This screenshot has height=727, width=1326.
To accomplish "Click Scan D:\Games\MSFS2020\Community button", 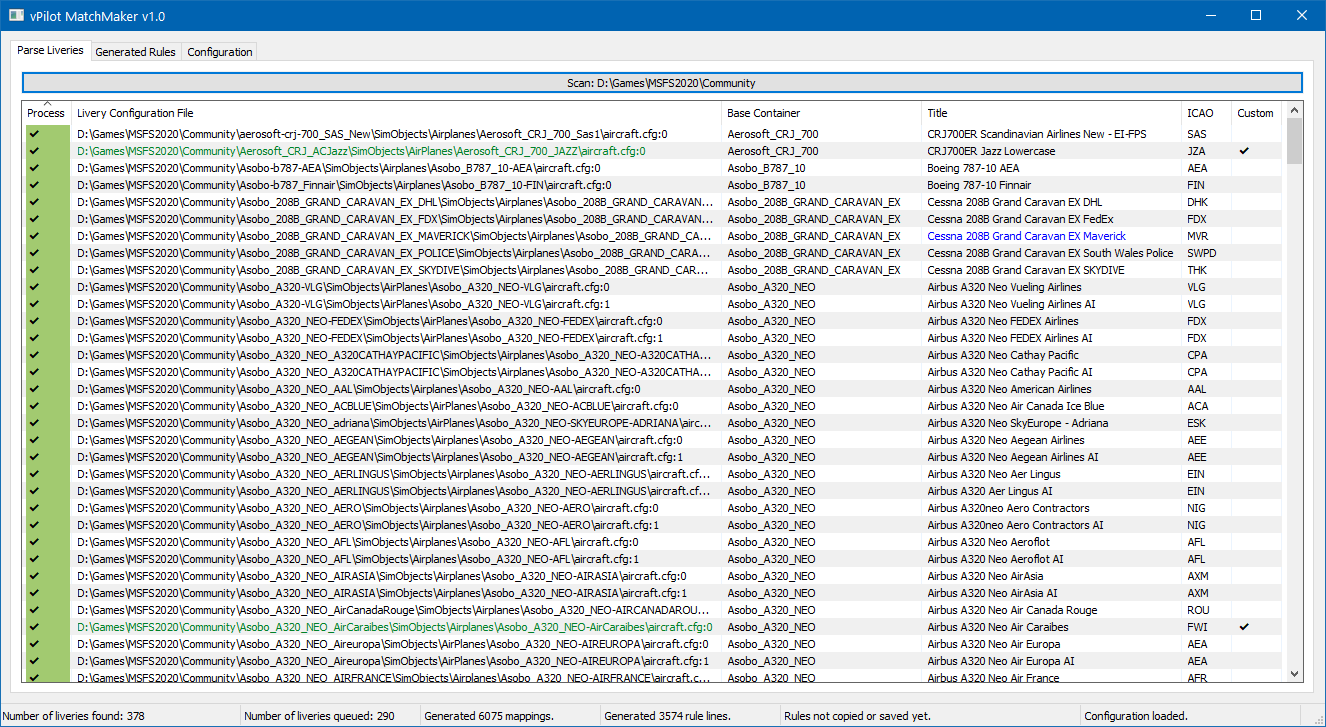I will click(662, 83).
